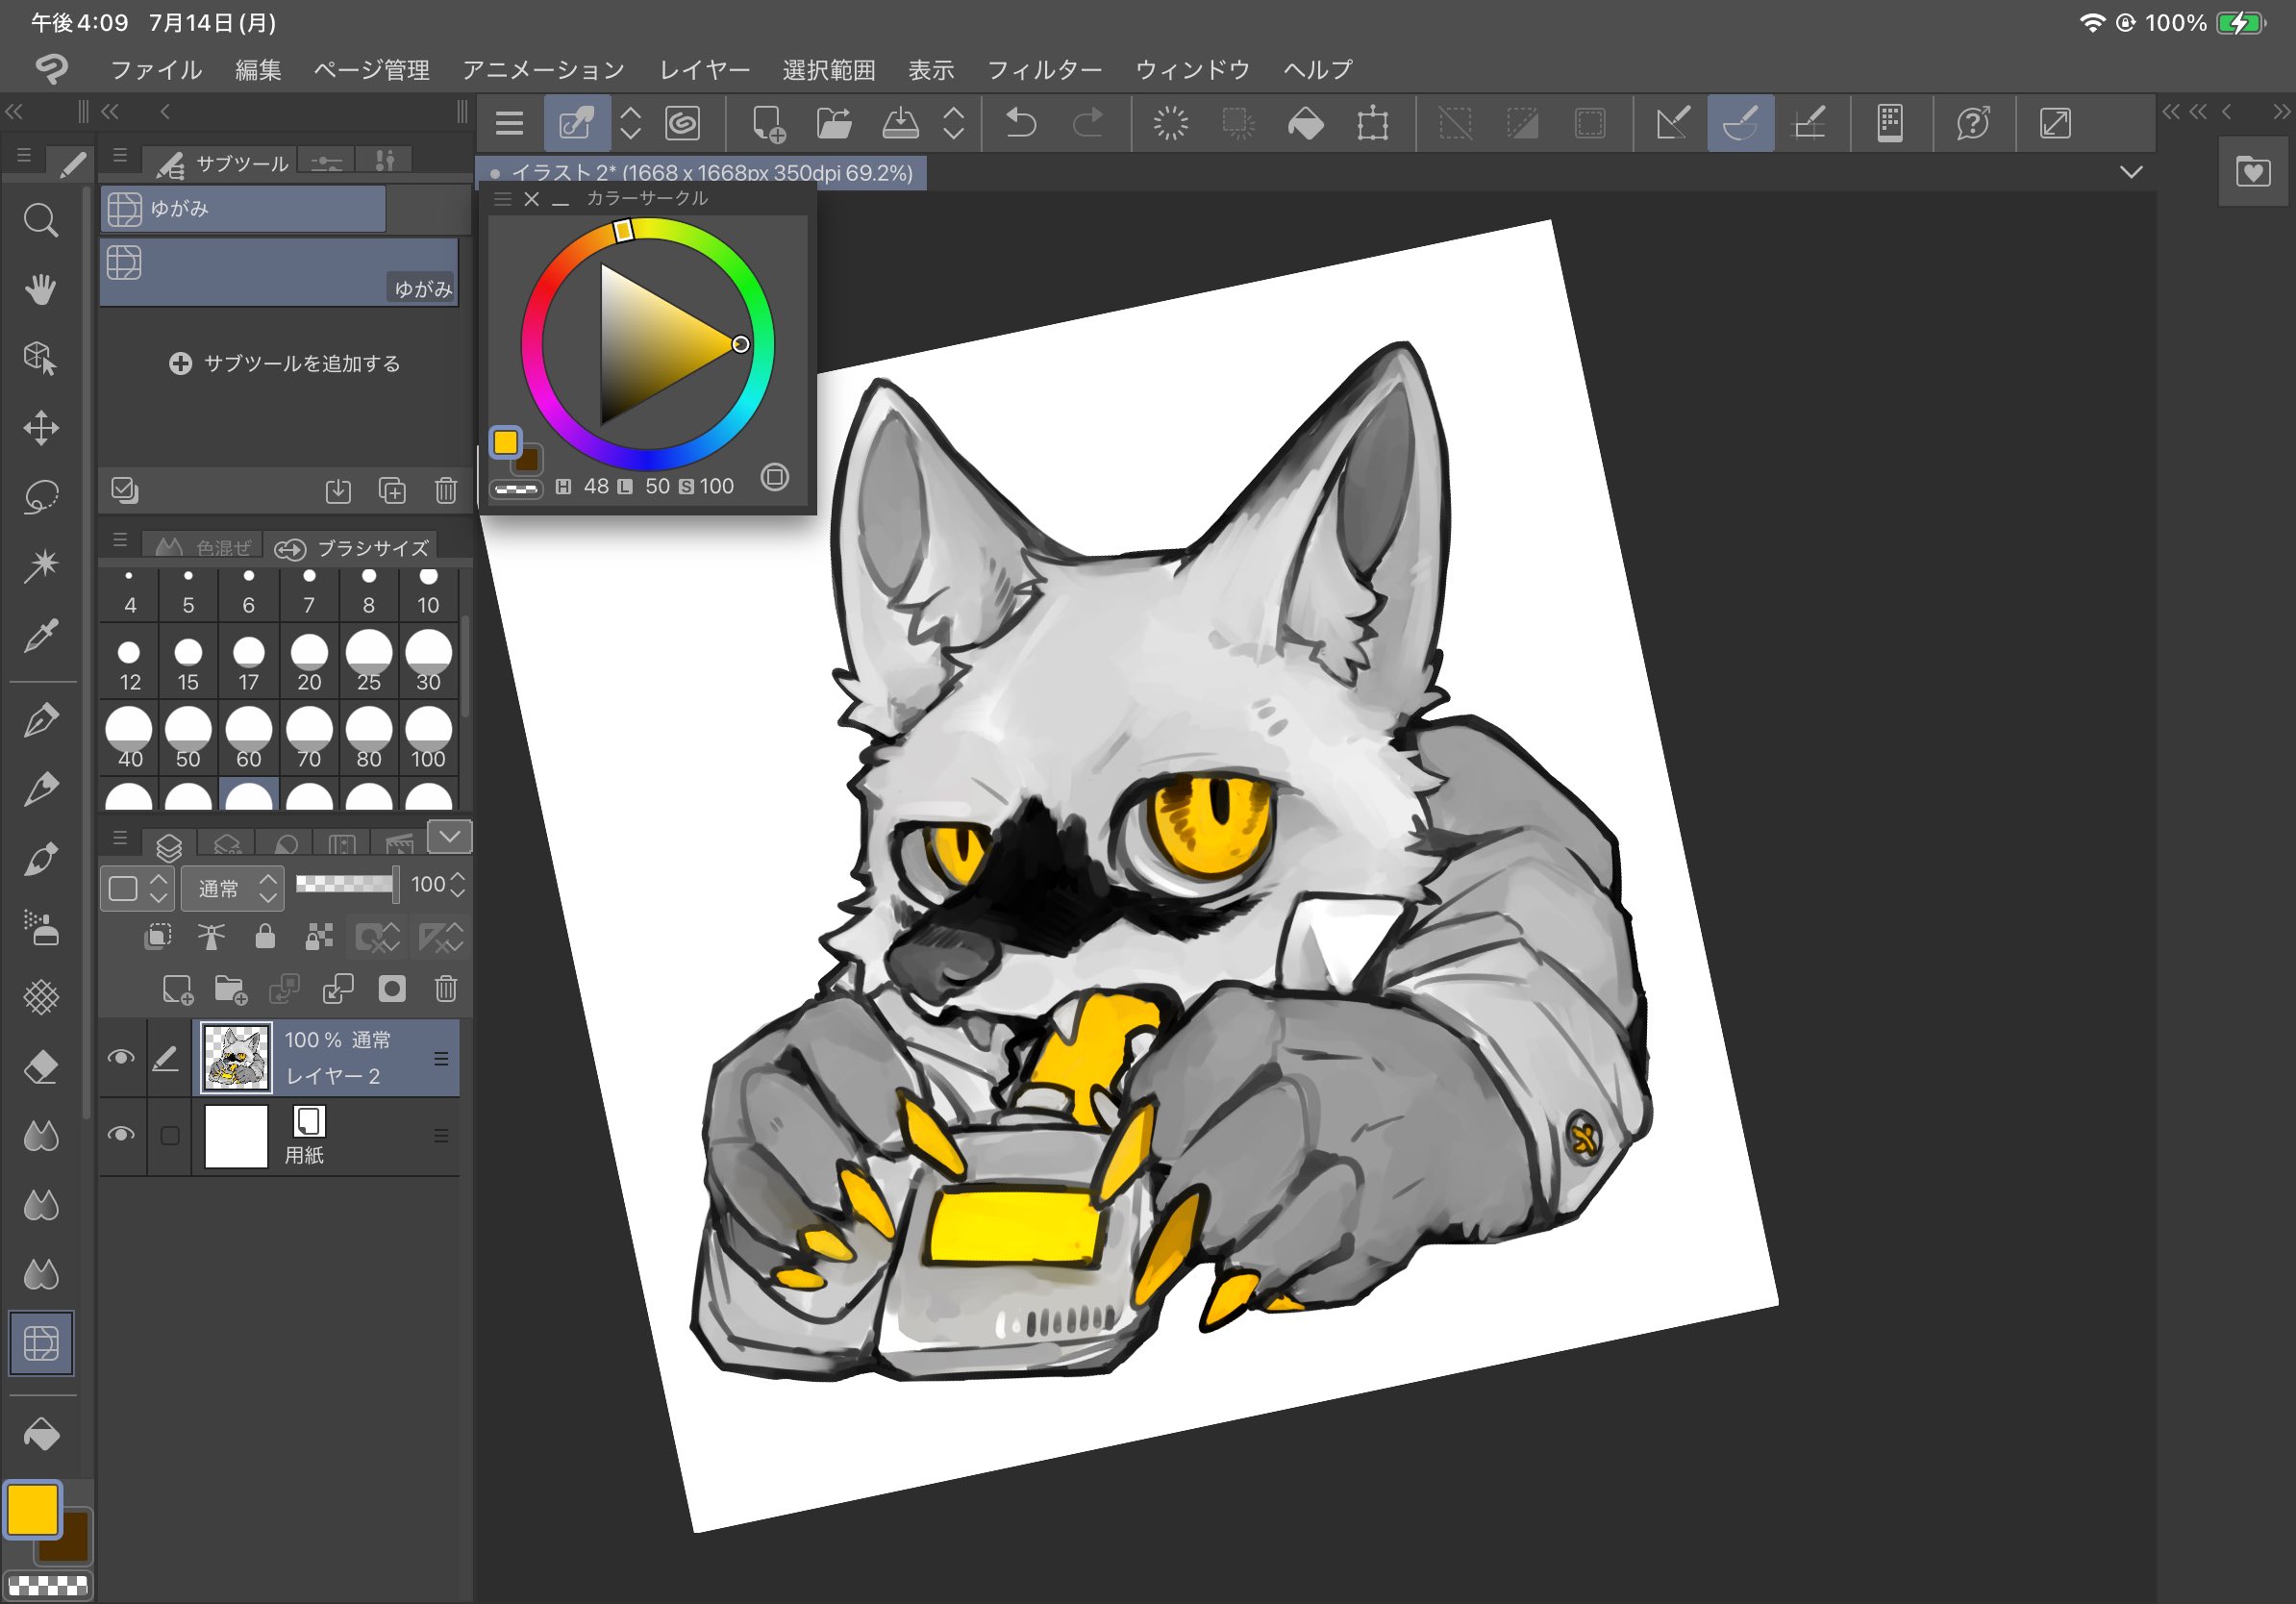Click サブツールを追加する button
2296x1604 pixels.
(285, 363)
